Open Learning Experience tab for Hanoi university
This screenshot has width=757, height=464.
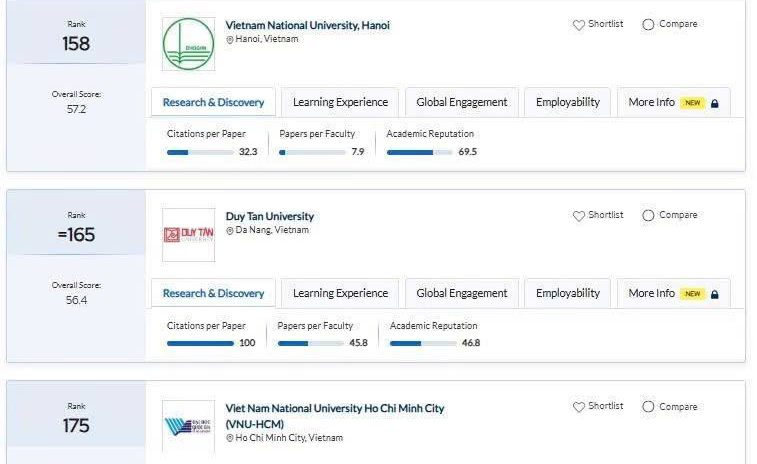pyautogui.click(x=340, y=102)
